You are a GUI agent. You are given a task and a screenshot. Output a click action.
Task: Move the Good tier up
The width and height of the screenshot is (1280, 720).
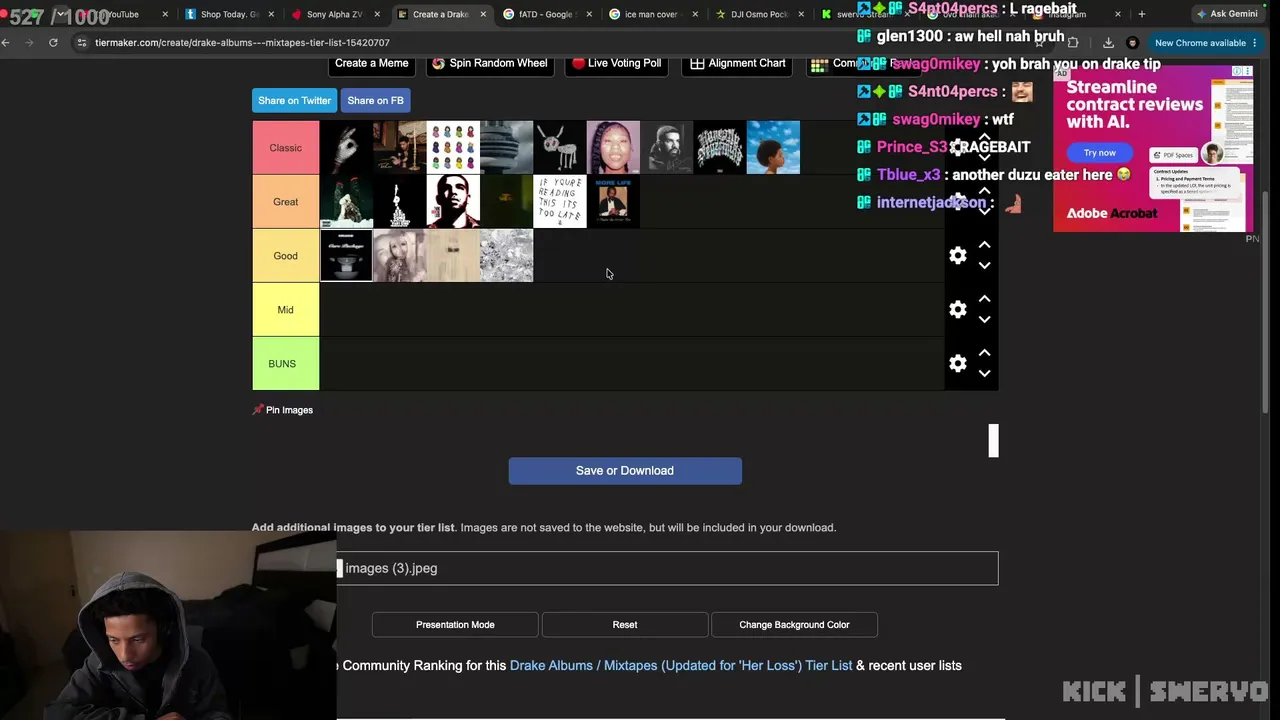click(x=984, y=245)
